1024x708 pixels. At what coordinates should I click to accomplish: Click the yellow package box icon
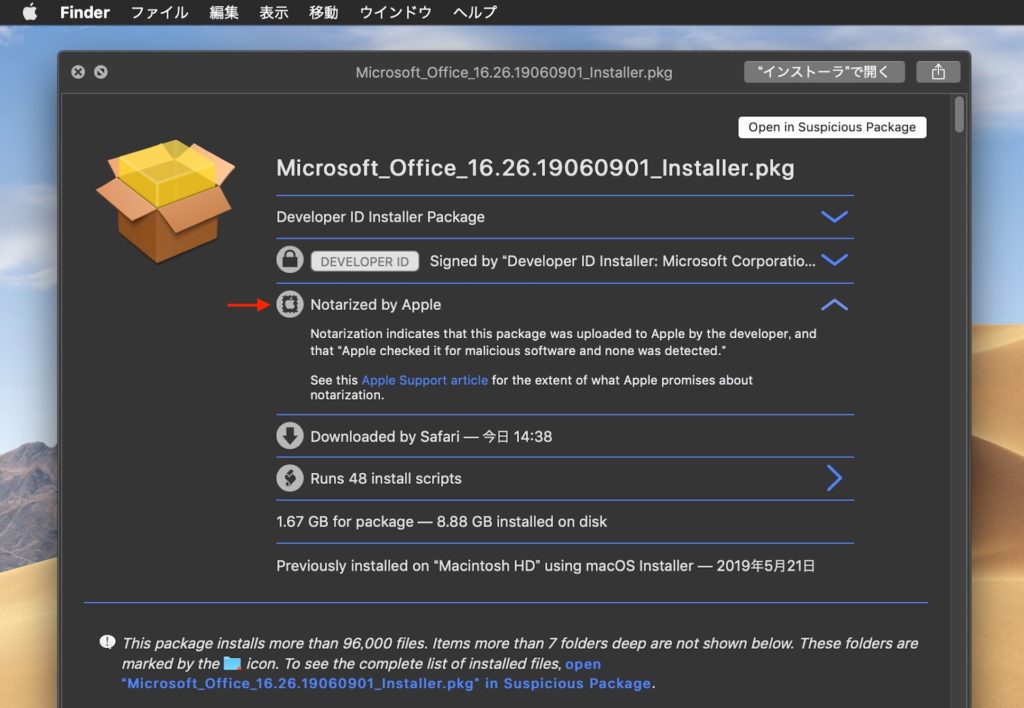click(x=165, y=201)
